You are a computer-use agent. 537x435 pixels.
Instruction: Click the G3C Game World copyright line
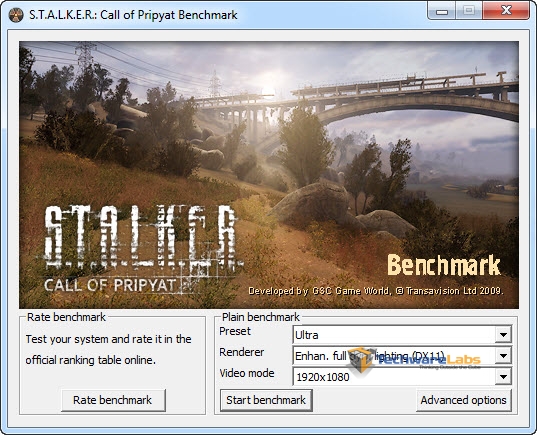[376, 291]
